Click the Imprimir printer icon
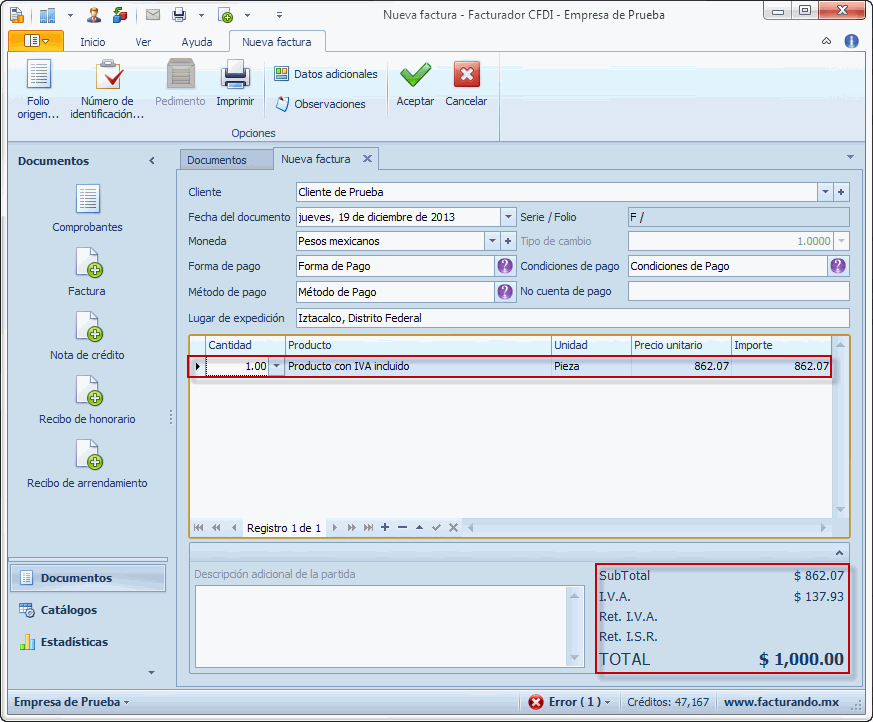 (x=235, y=76)
